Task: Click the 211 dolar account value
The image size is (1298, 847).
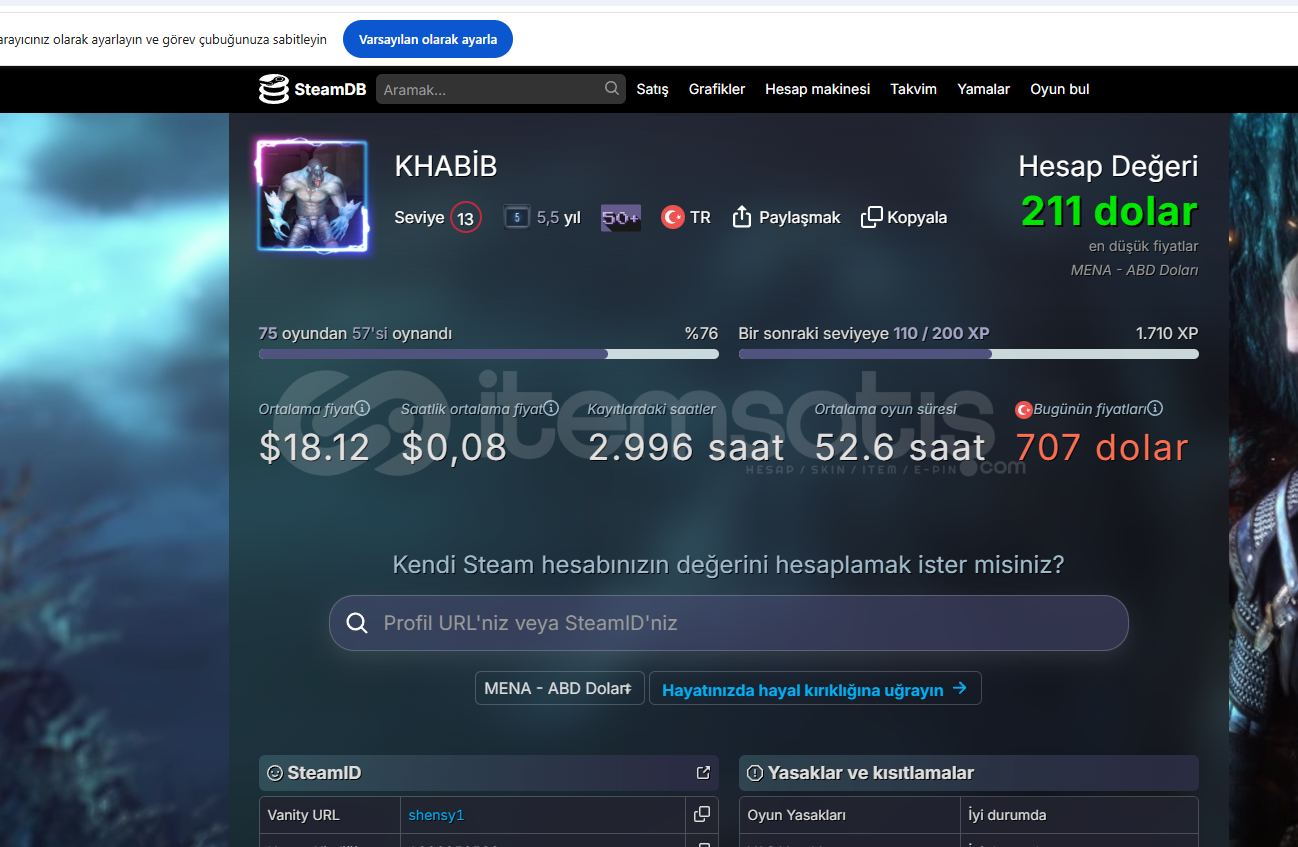Action: coord(1109,211)
